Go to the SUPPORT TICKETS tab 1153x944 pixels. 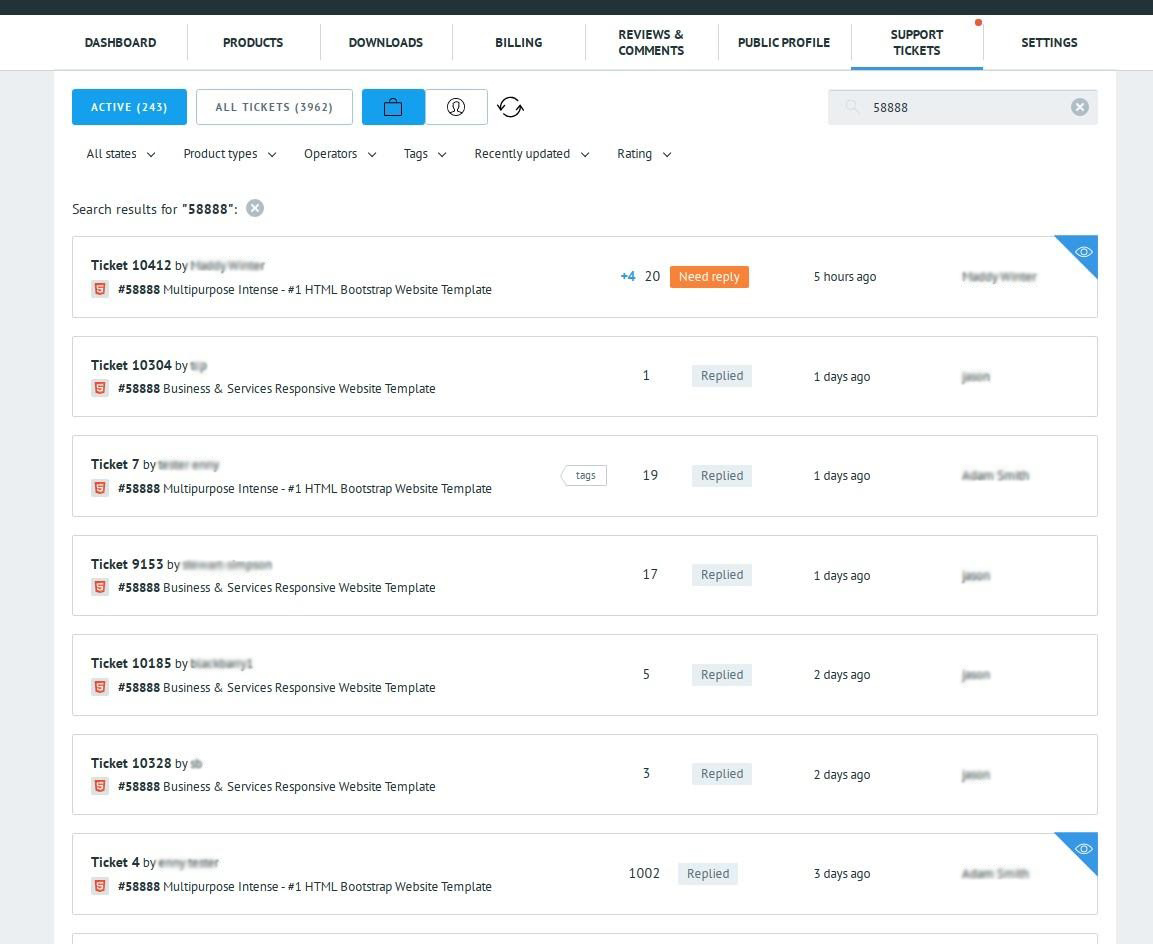pos(916,42)
